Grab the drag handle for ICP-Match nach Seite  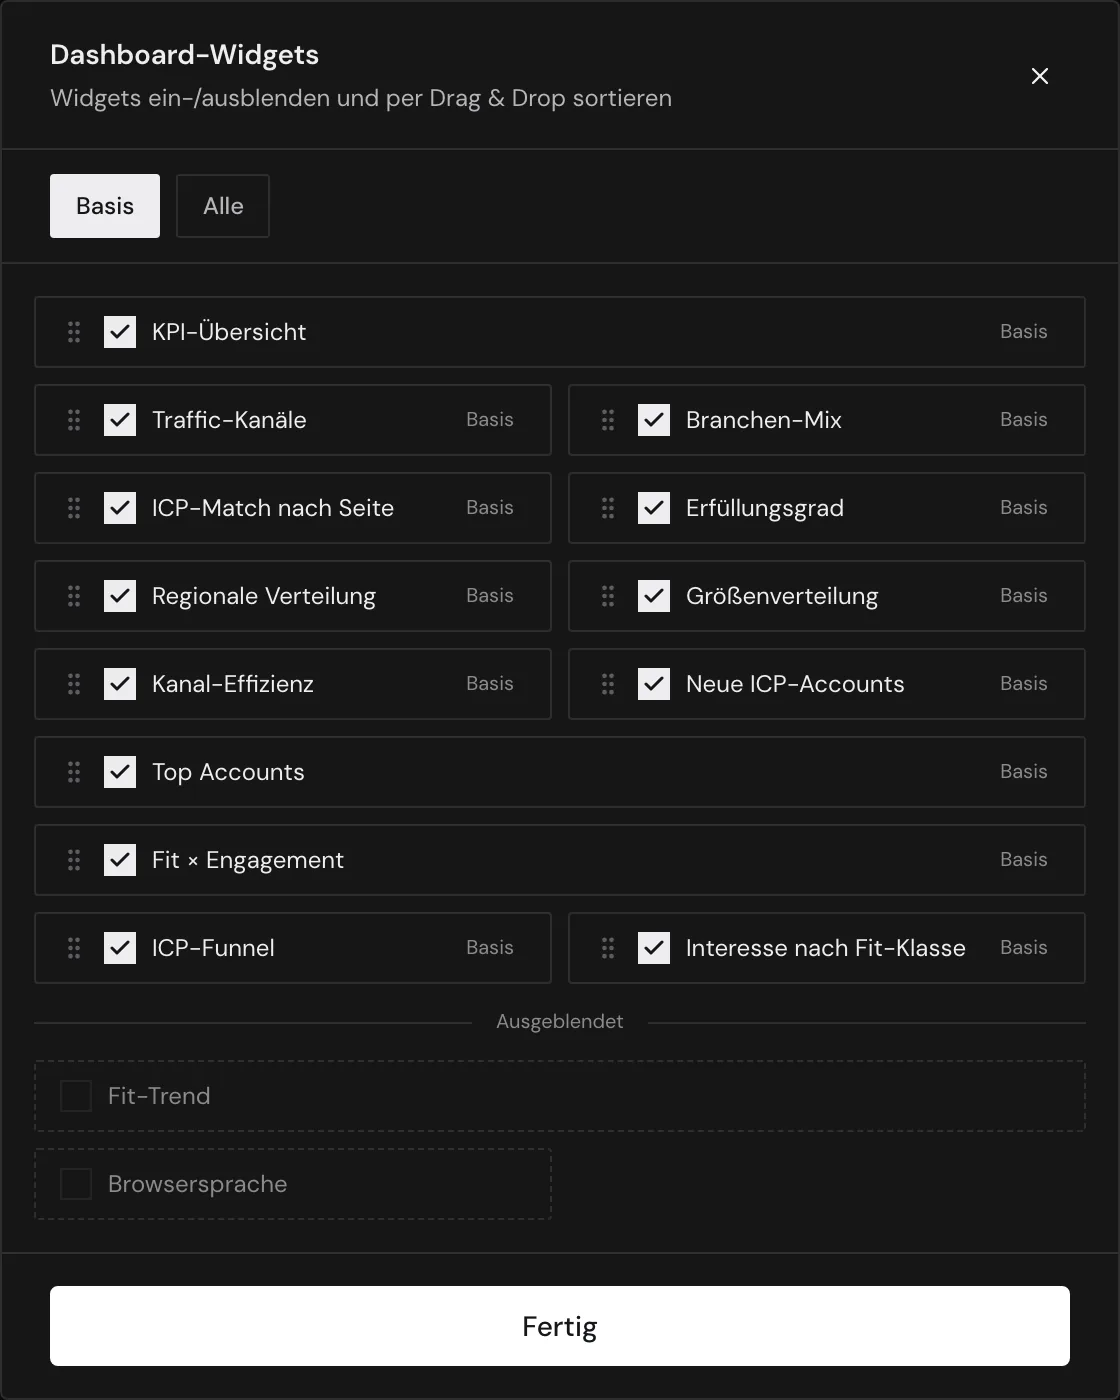[74, 508]
